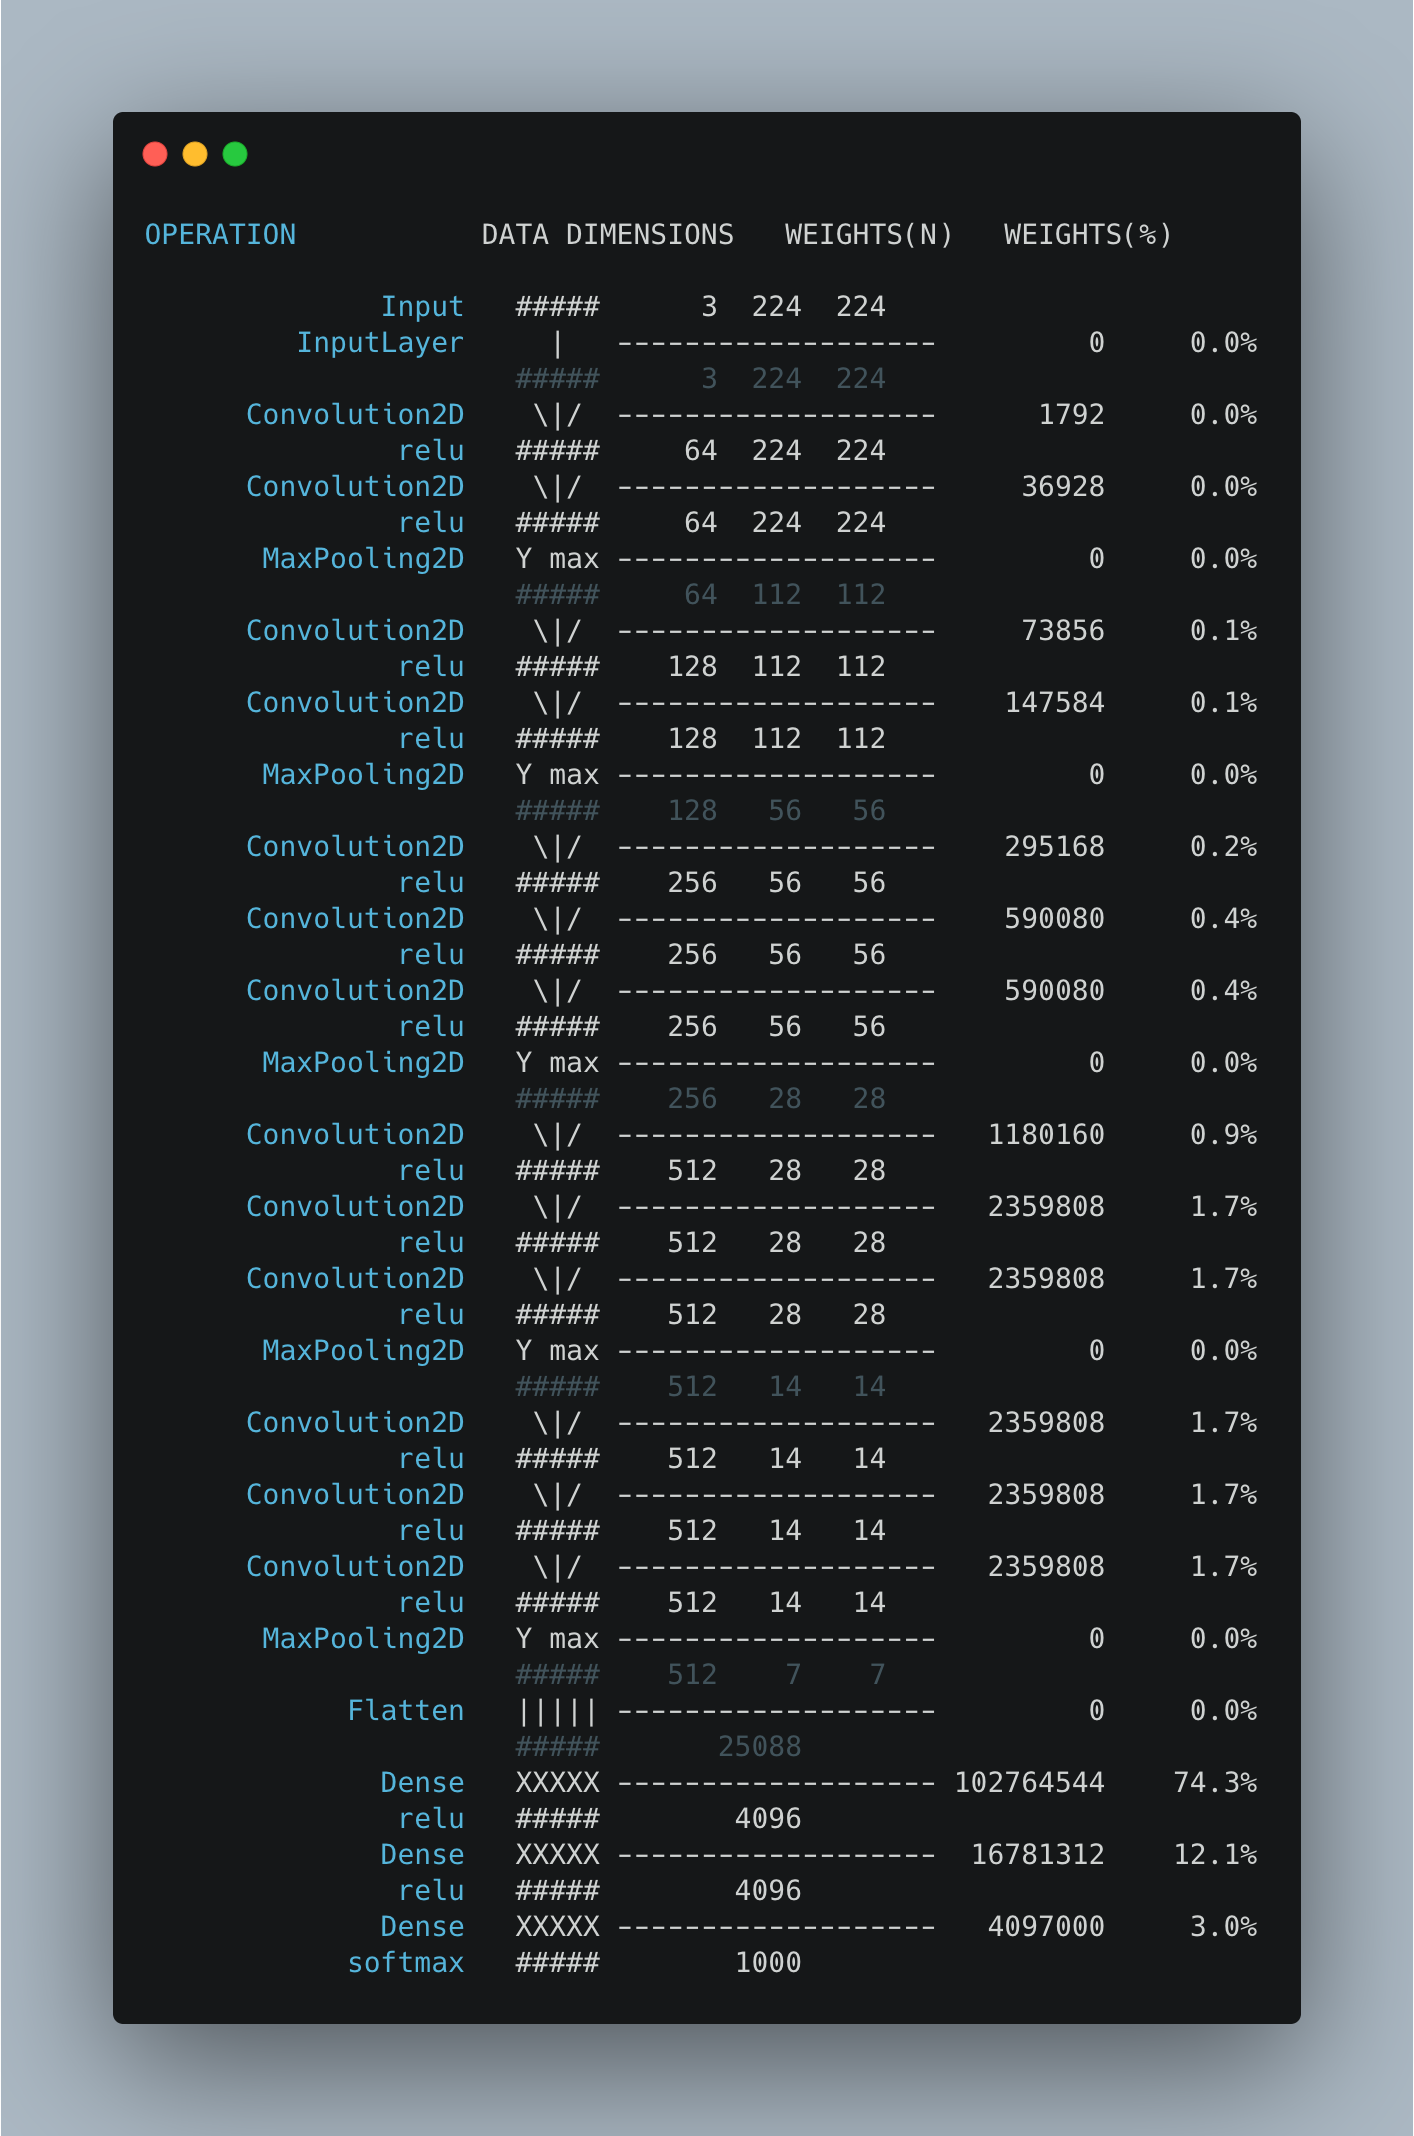Click the 12.1% weights percentage
The image size is (1414, 2136).
pyautogui.click(x=1215, y=1855)
